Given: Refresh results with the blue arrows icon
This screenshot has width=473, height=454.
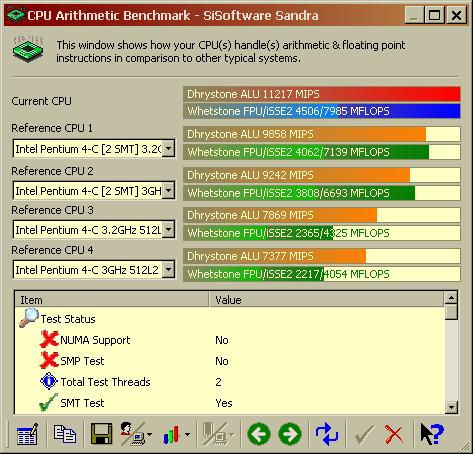Looking at the screenshot, I should pyautogui.click(x=327, y=434).
